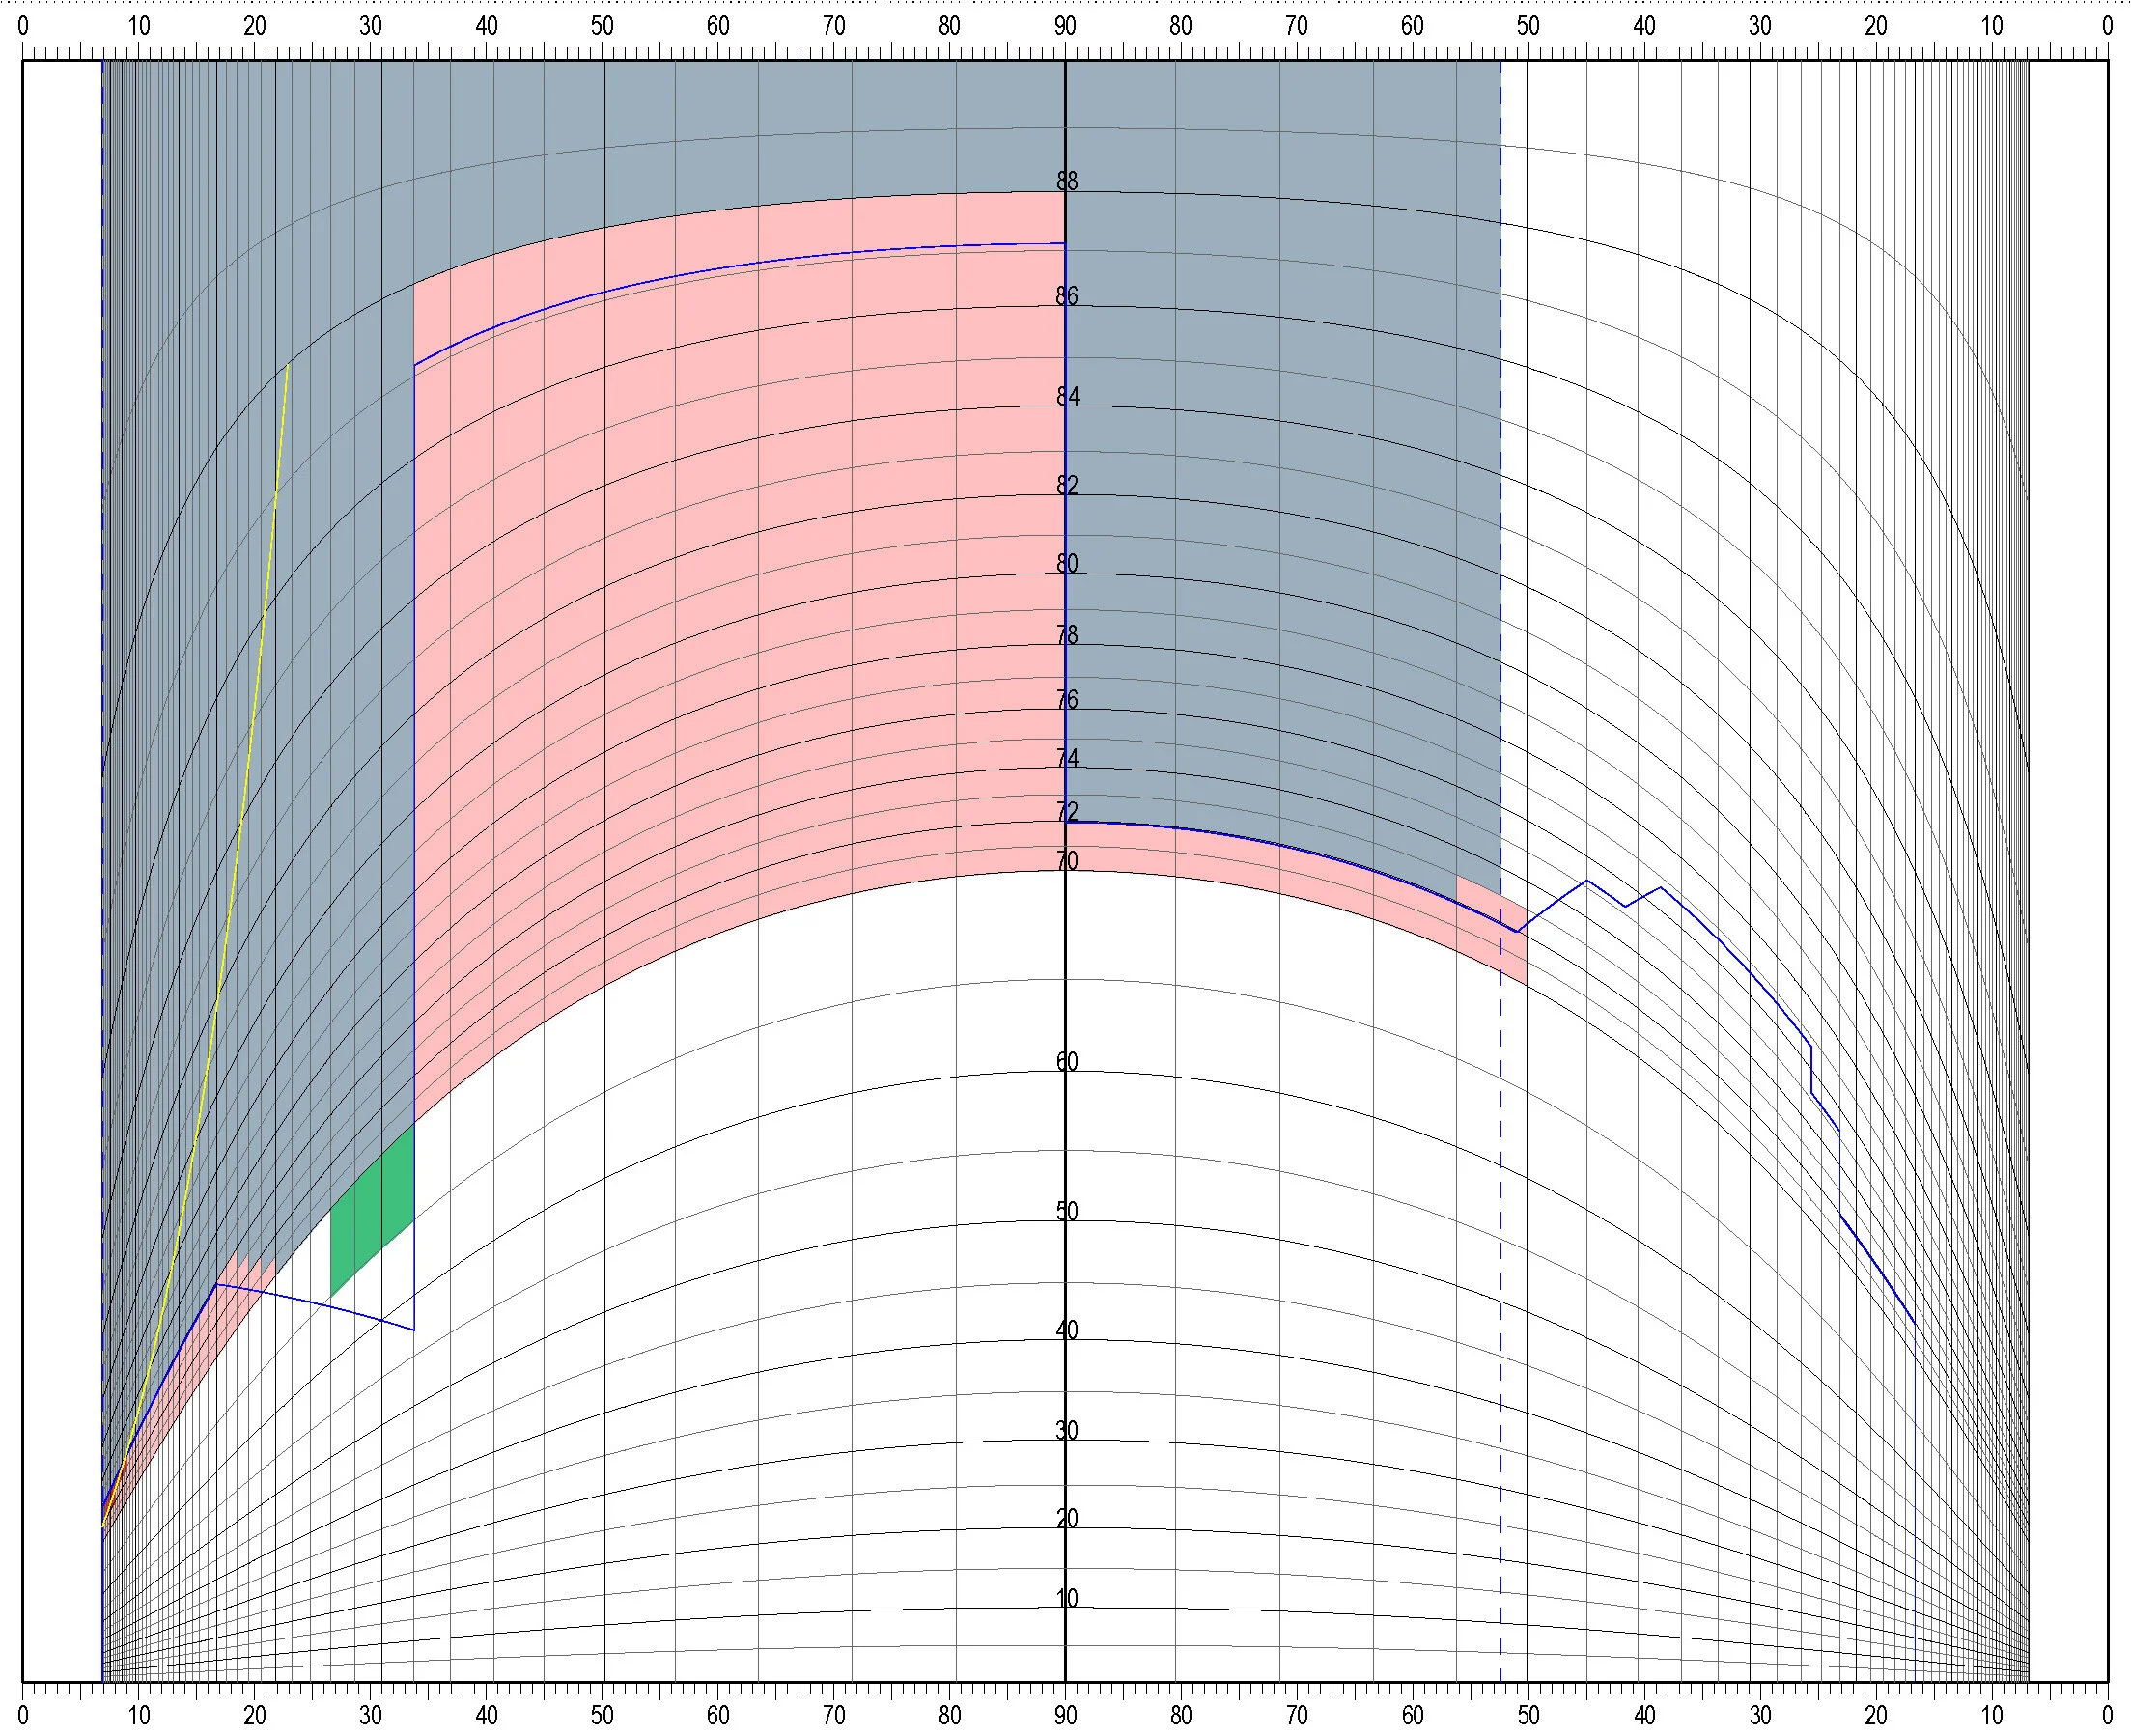
Task: Click the 70 label on the center axis
Action: pyautogui.click(x=1067, y=861)
